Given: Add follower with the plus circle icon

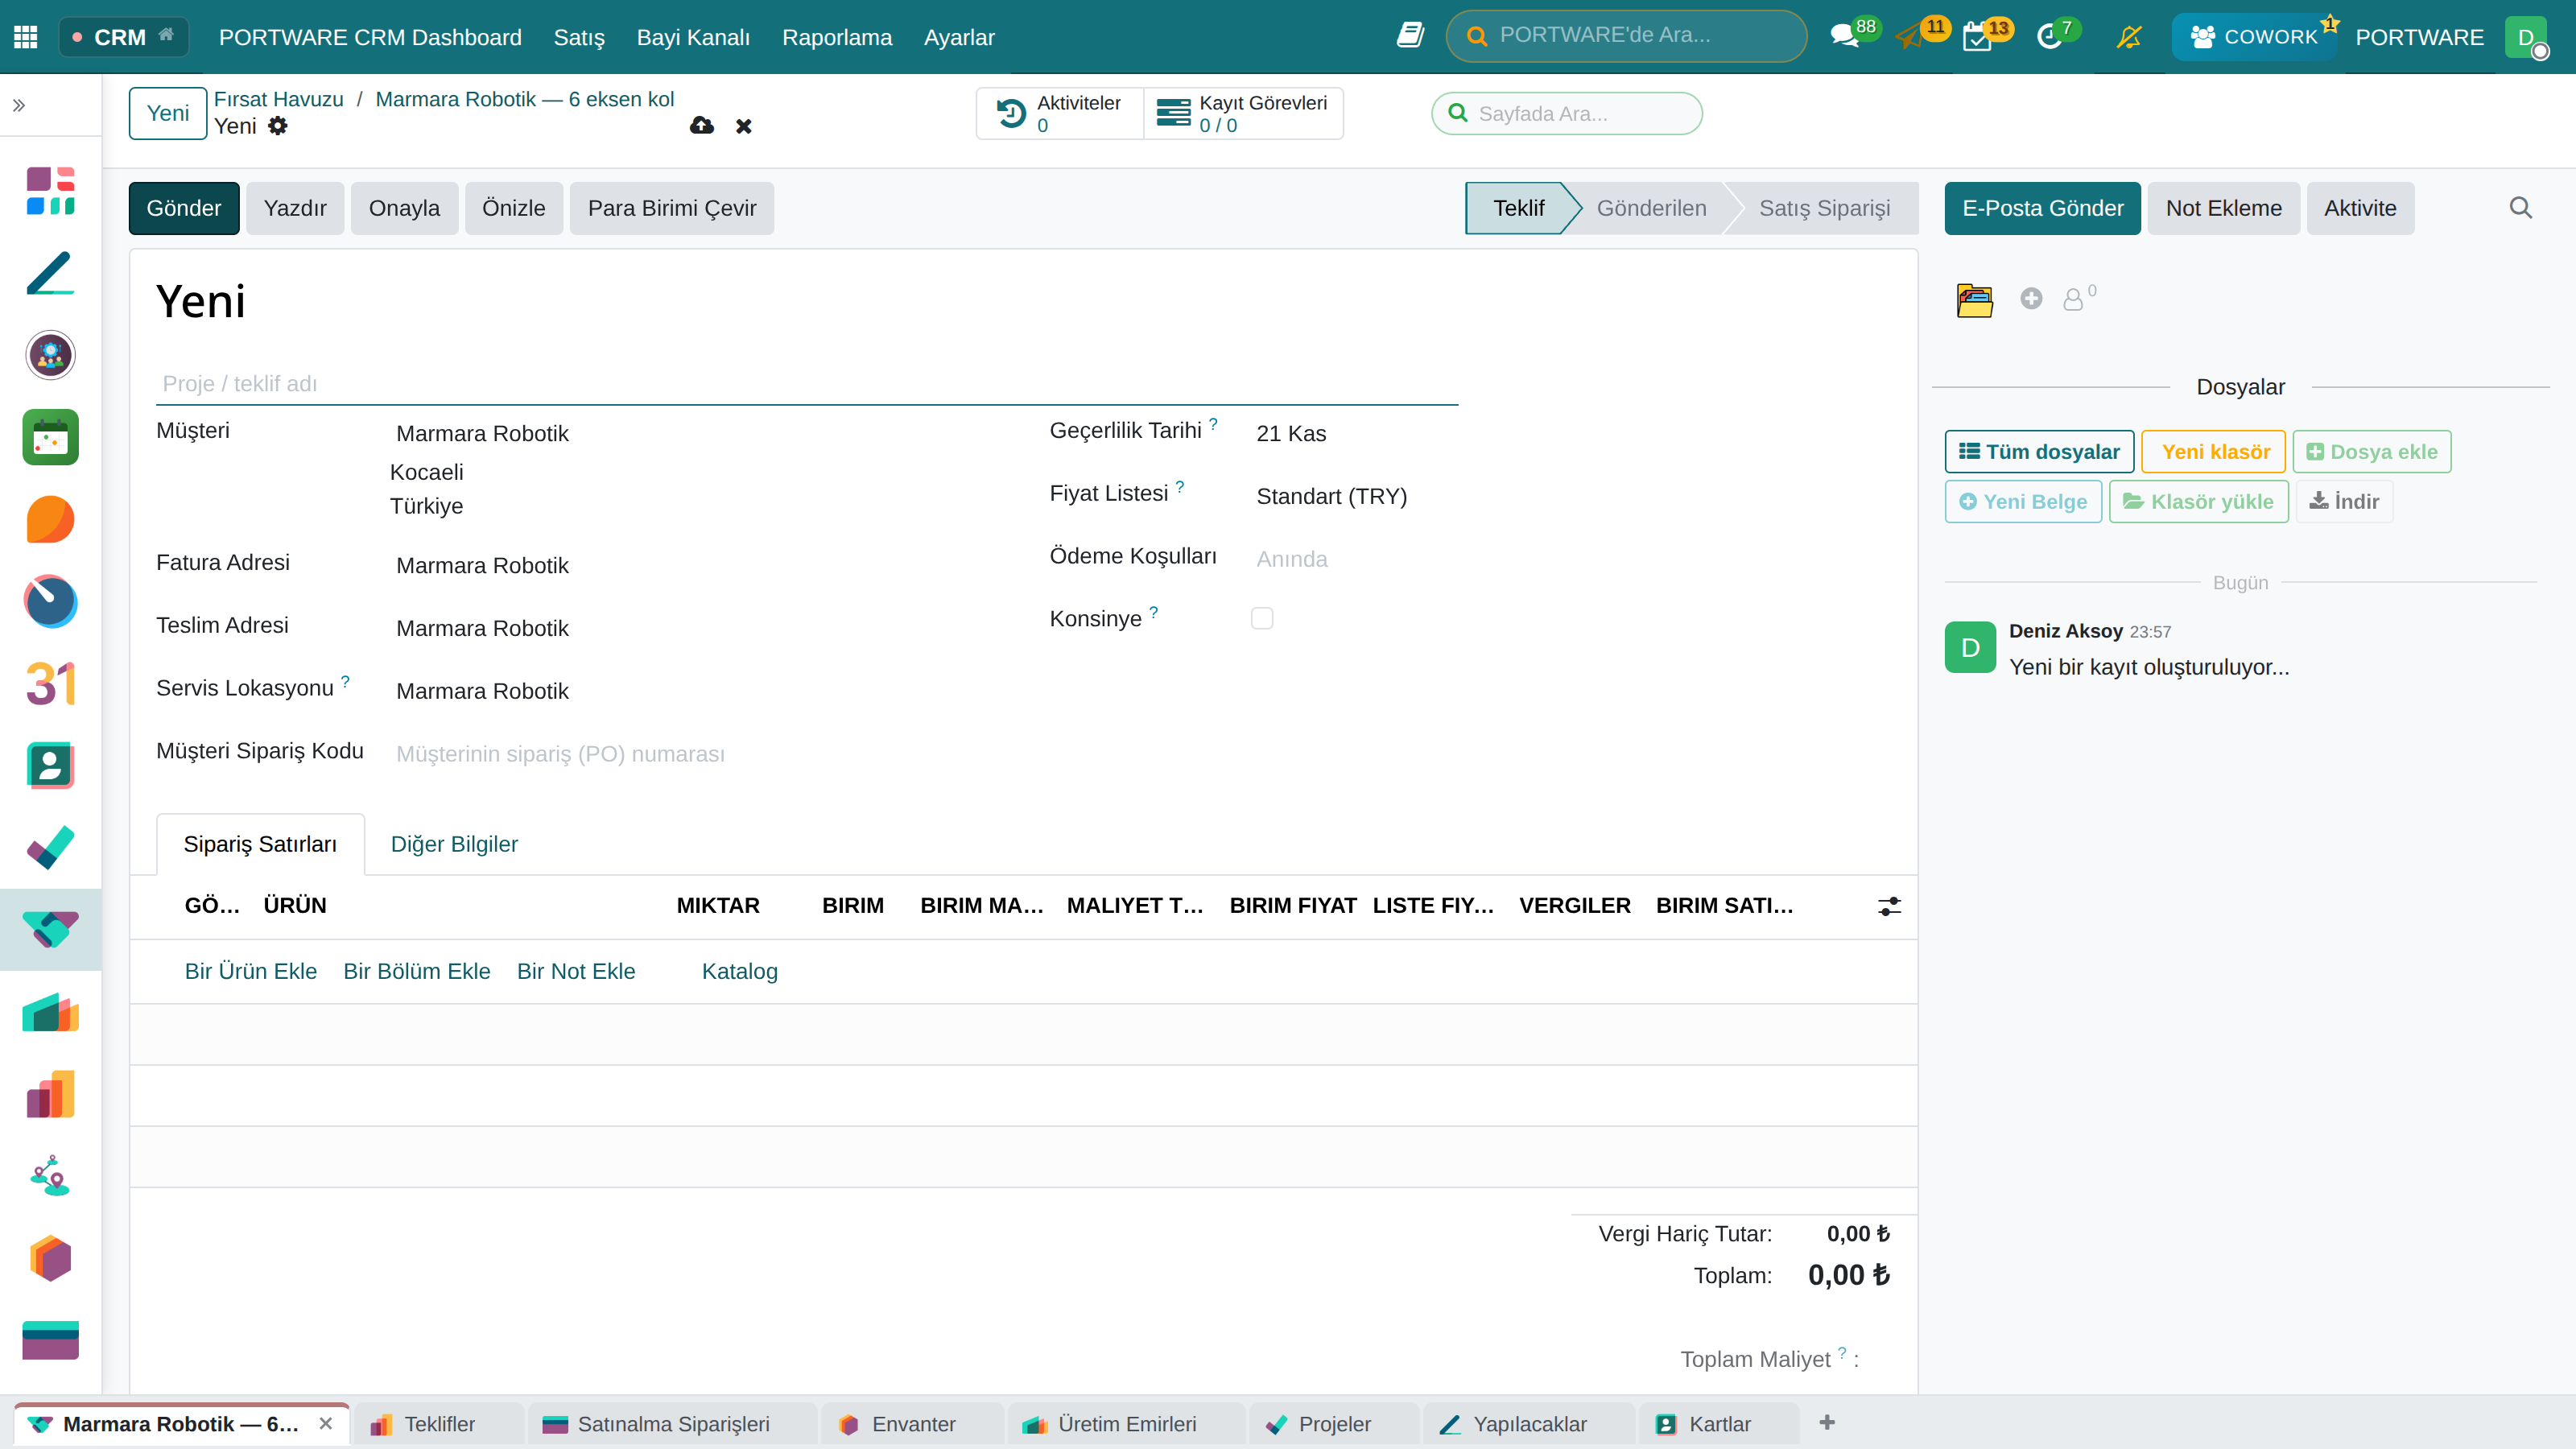Looking at the screenshot, I should pyautogui.click(x=2031, y=298).
